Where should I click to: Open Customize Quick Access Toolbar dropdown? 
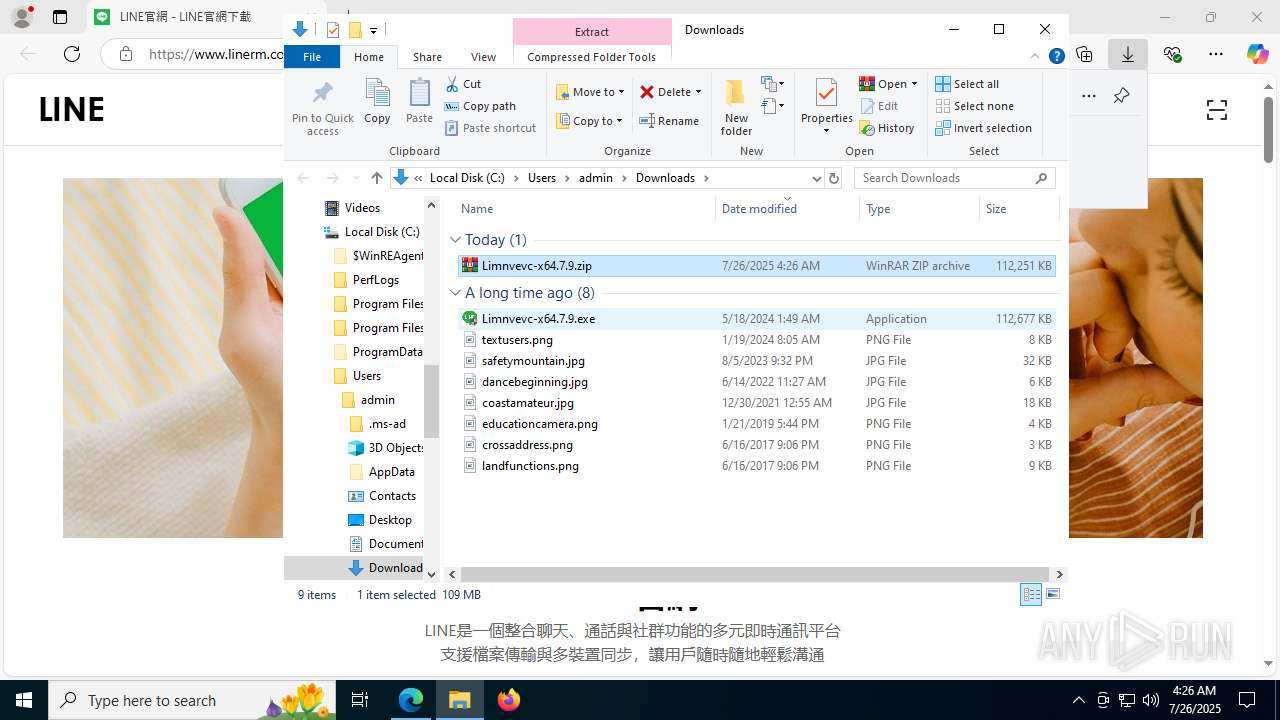pos(373,30)
